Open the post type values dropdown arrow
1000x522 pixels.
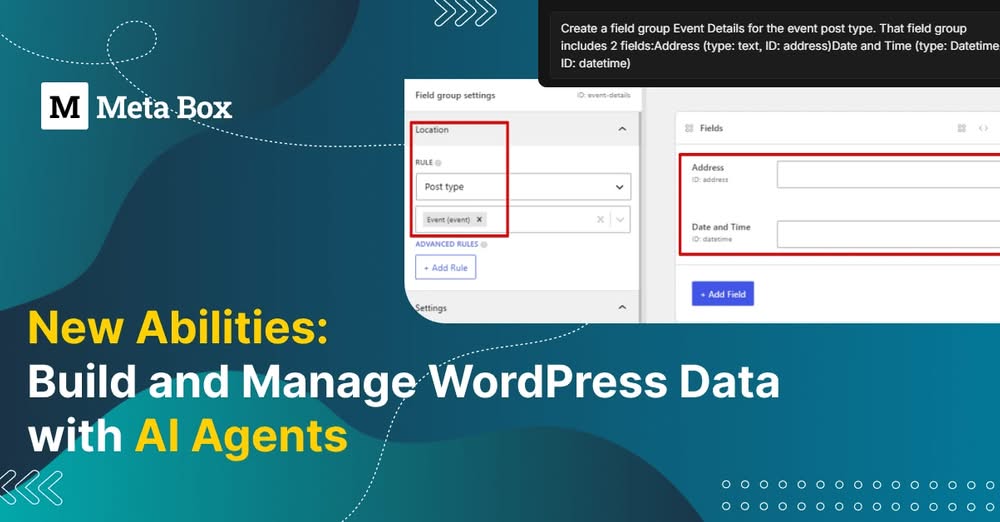(x=620, y=220)
